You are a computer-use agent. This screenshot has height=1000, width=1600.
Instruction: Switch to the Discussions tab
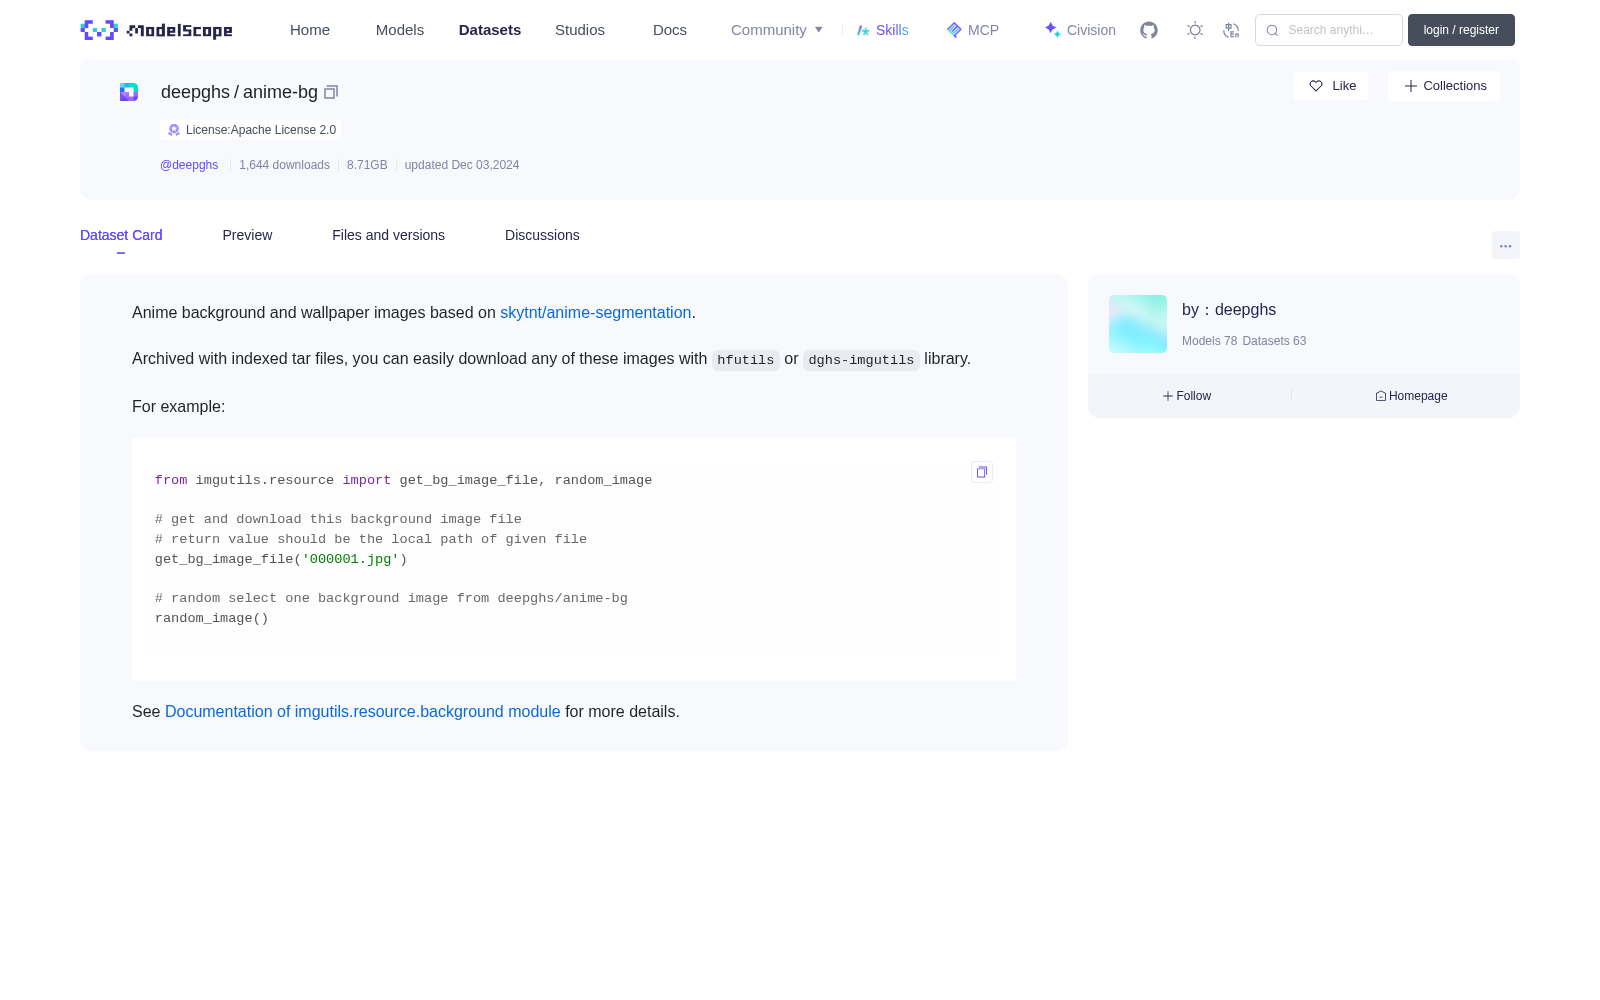click(542, 235)
